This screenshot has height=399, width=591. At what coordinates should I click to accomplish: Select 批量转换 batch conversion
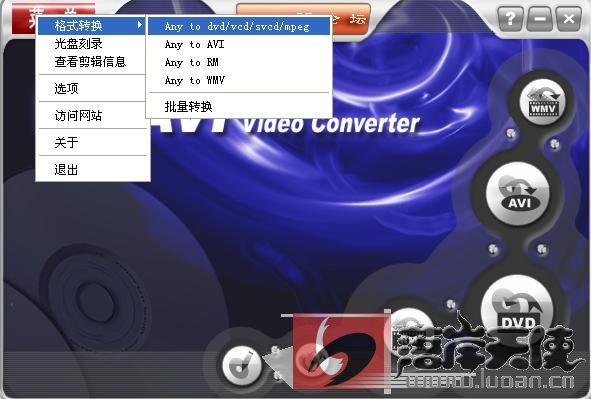click(239, 107)
